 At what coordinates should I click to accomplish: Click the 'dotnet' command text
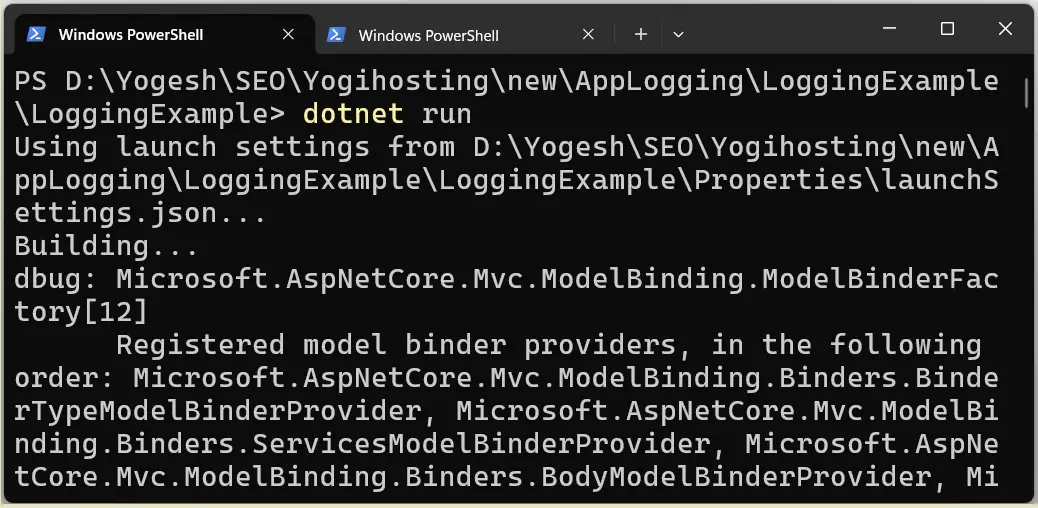(x=353, y=114)
